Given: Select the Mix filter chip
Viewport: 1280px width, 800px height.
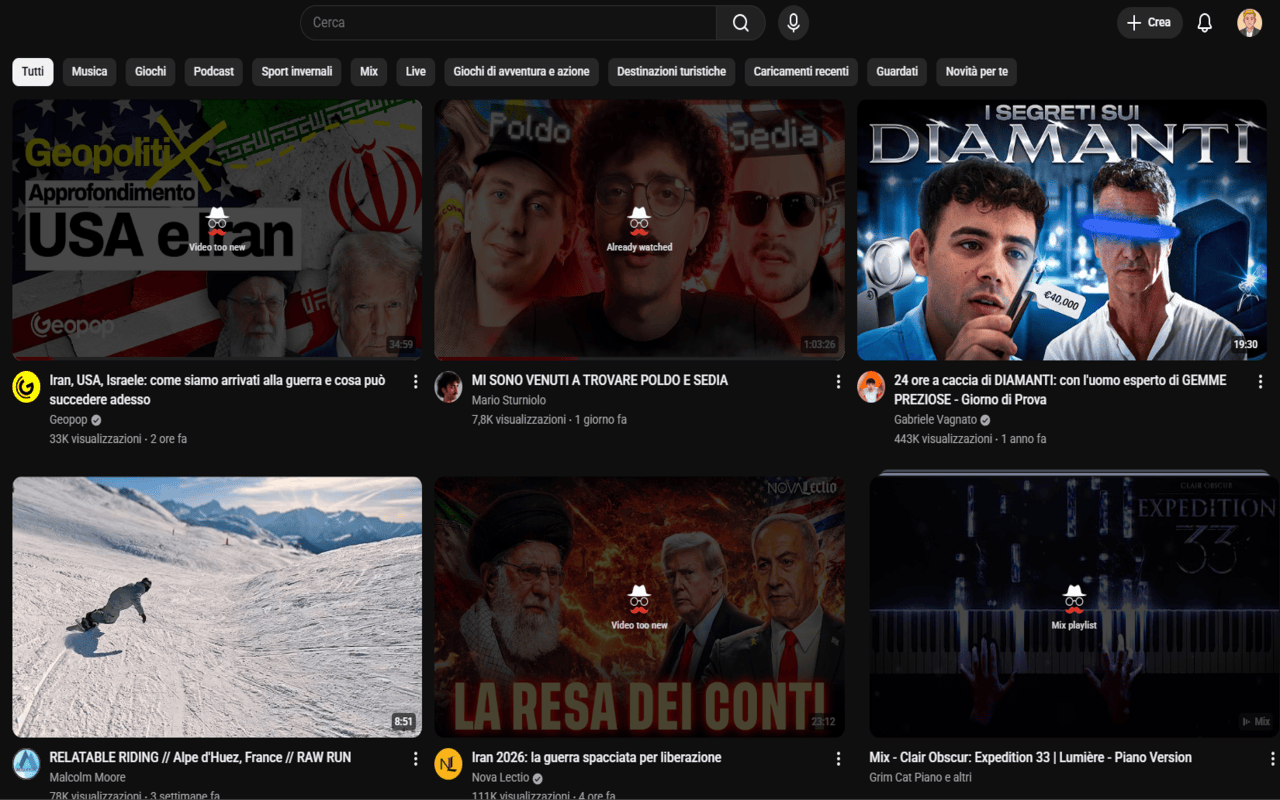Looking at the screenshot, I should pyautogui.click(x=369, y=72).
